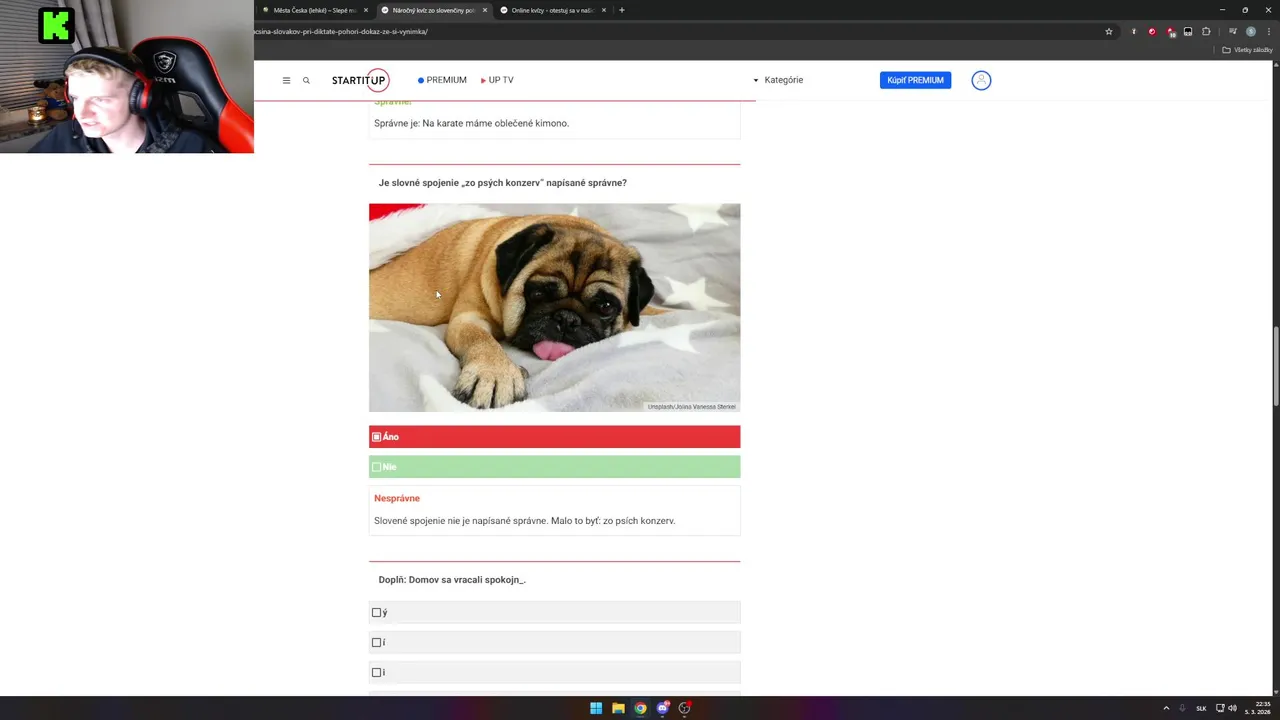Check the 'í' answer option

(377, 643)
